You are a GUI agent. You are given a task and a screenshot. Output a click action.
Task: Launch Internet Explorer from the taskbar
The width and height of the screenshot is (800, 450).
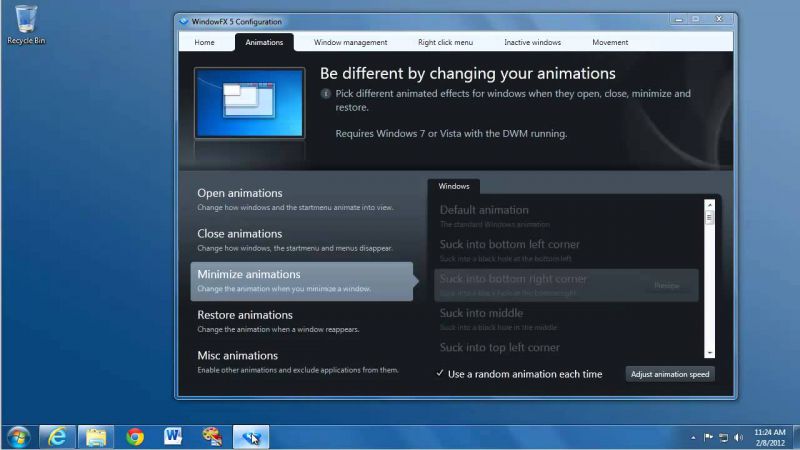point(57,437)
